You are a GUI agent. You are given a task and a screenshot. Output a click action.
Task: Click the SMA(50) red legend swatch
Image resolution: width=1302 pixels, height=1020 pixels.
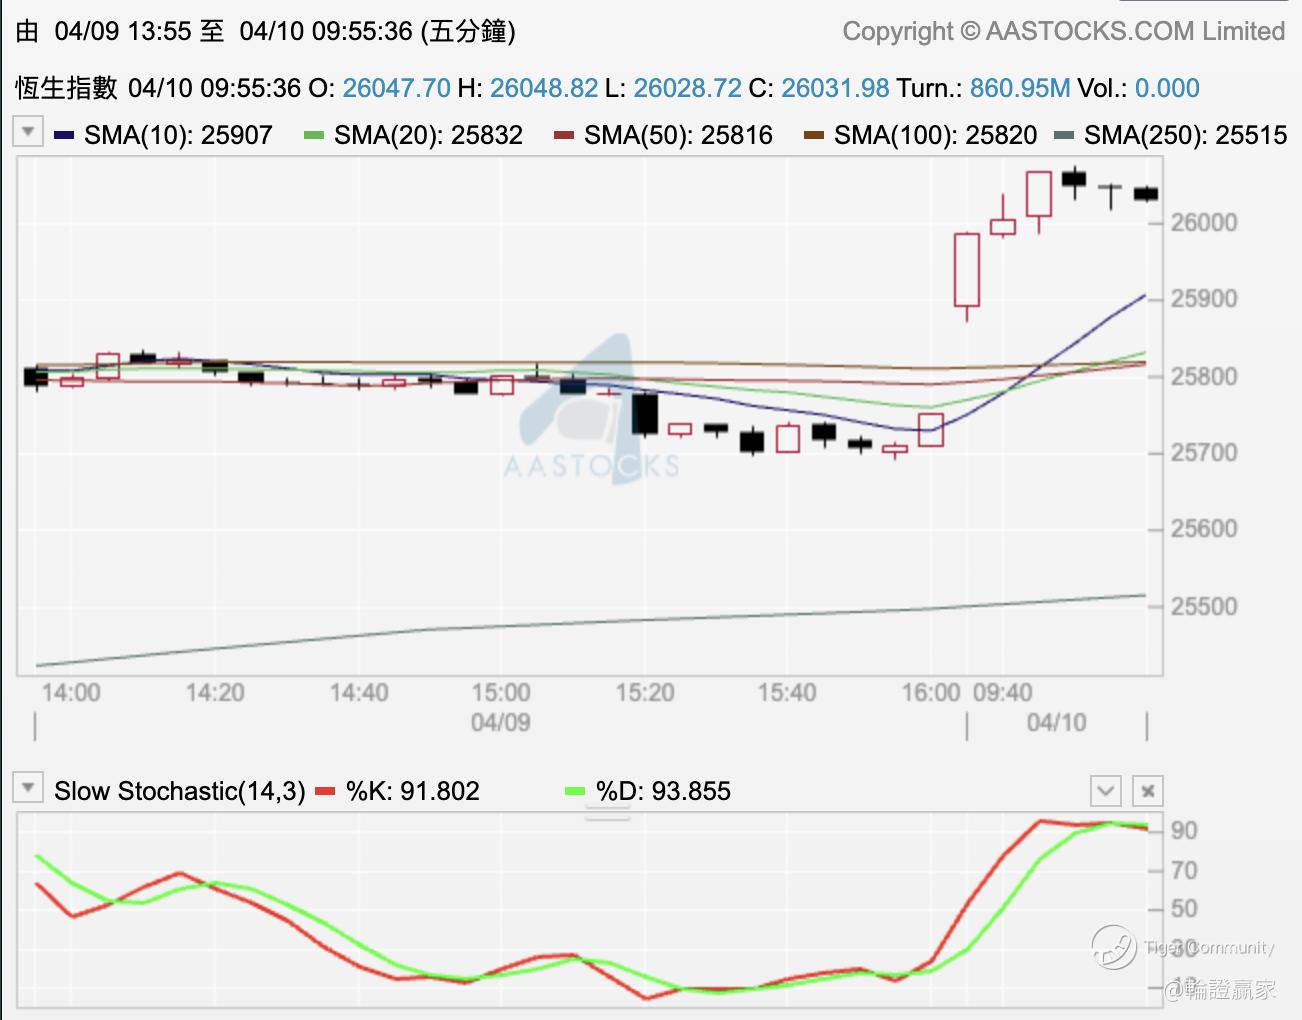tap(564, 135)
